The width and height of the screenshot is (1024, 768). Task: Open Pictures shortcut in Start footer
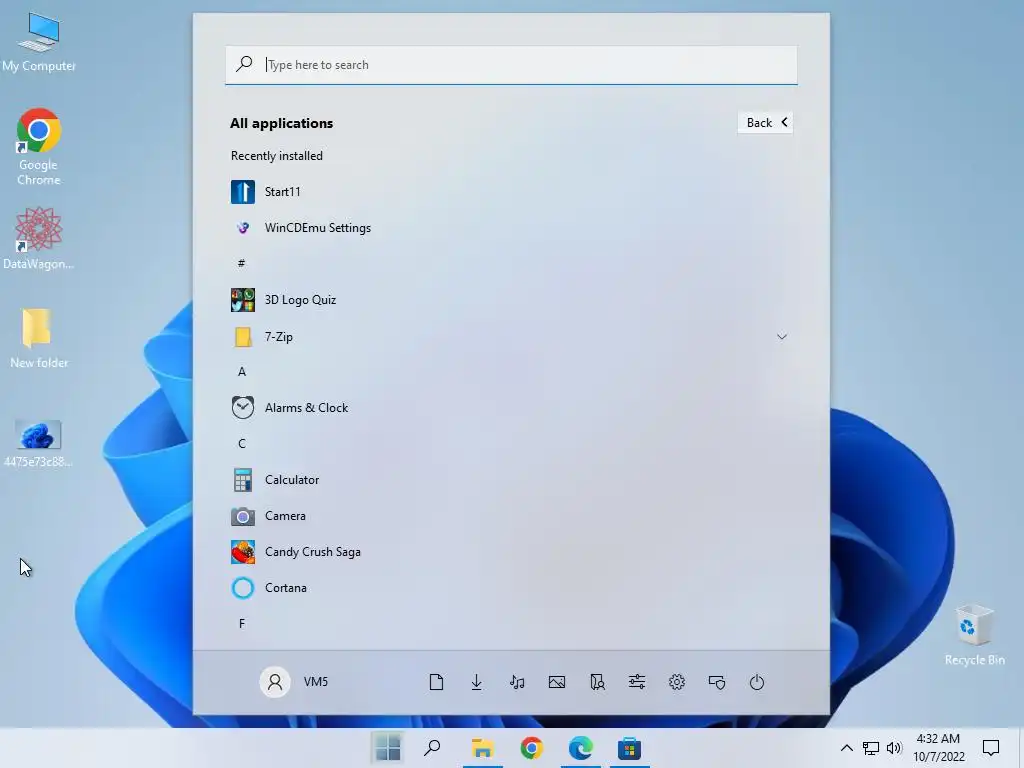[557, 682]
